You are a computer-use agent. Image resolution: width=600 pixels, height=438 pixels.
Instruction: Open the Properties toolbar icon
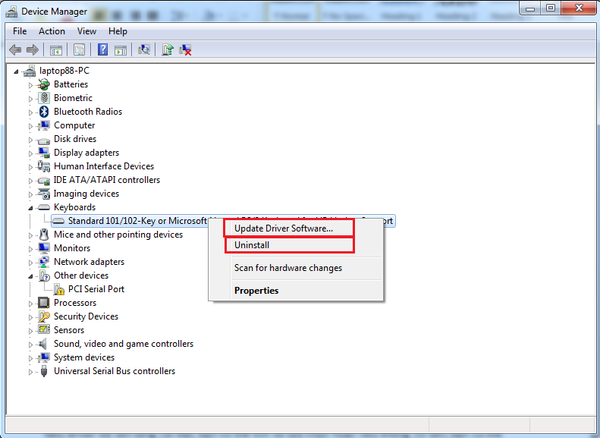click(x=79, y=50)
